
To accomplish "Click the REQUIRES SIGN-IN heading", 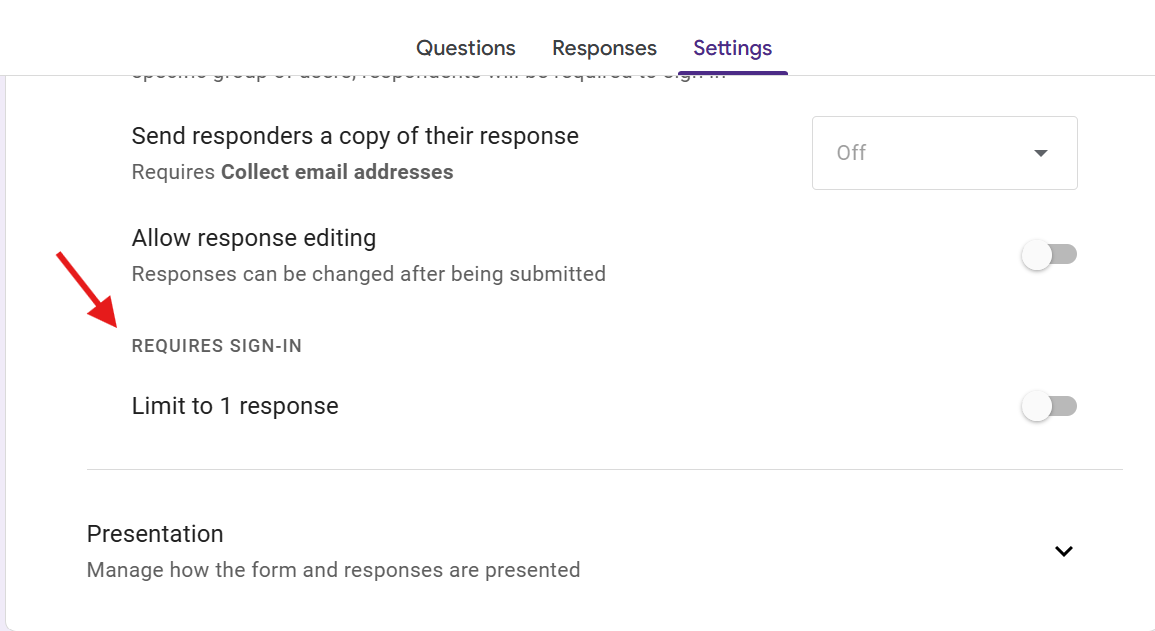I will tap(217, 346).
